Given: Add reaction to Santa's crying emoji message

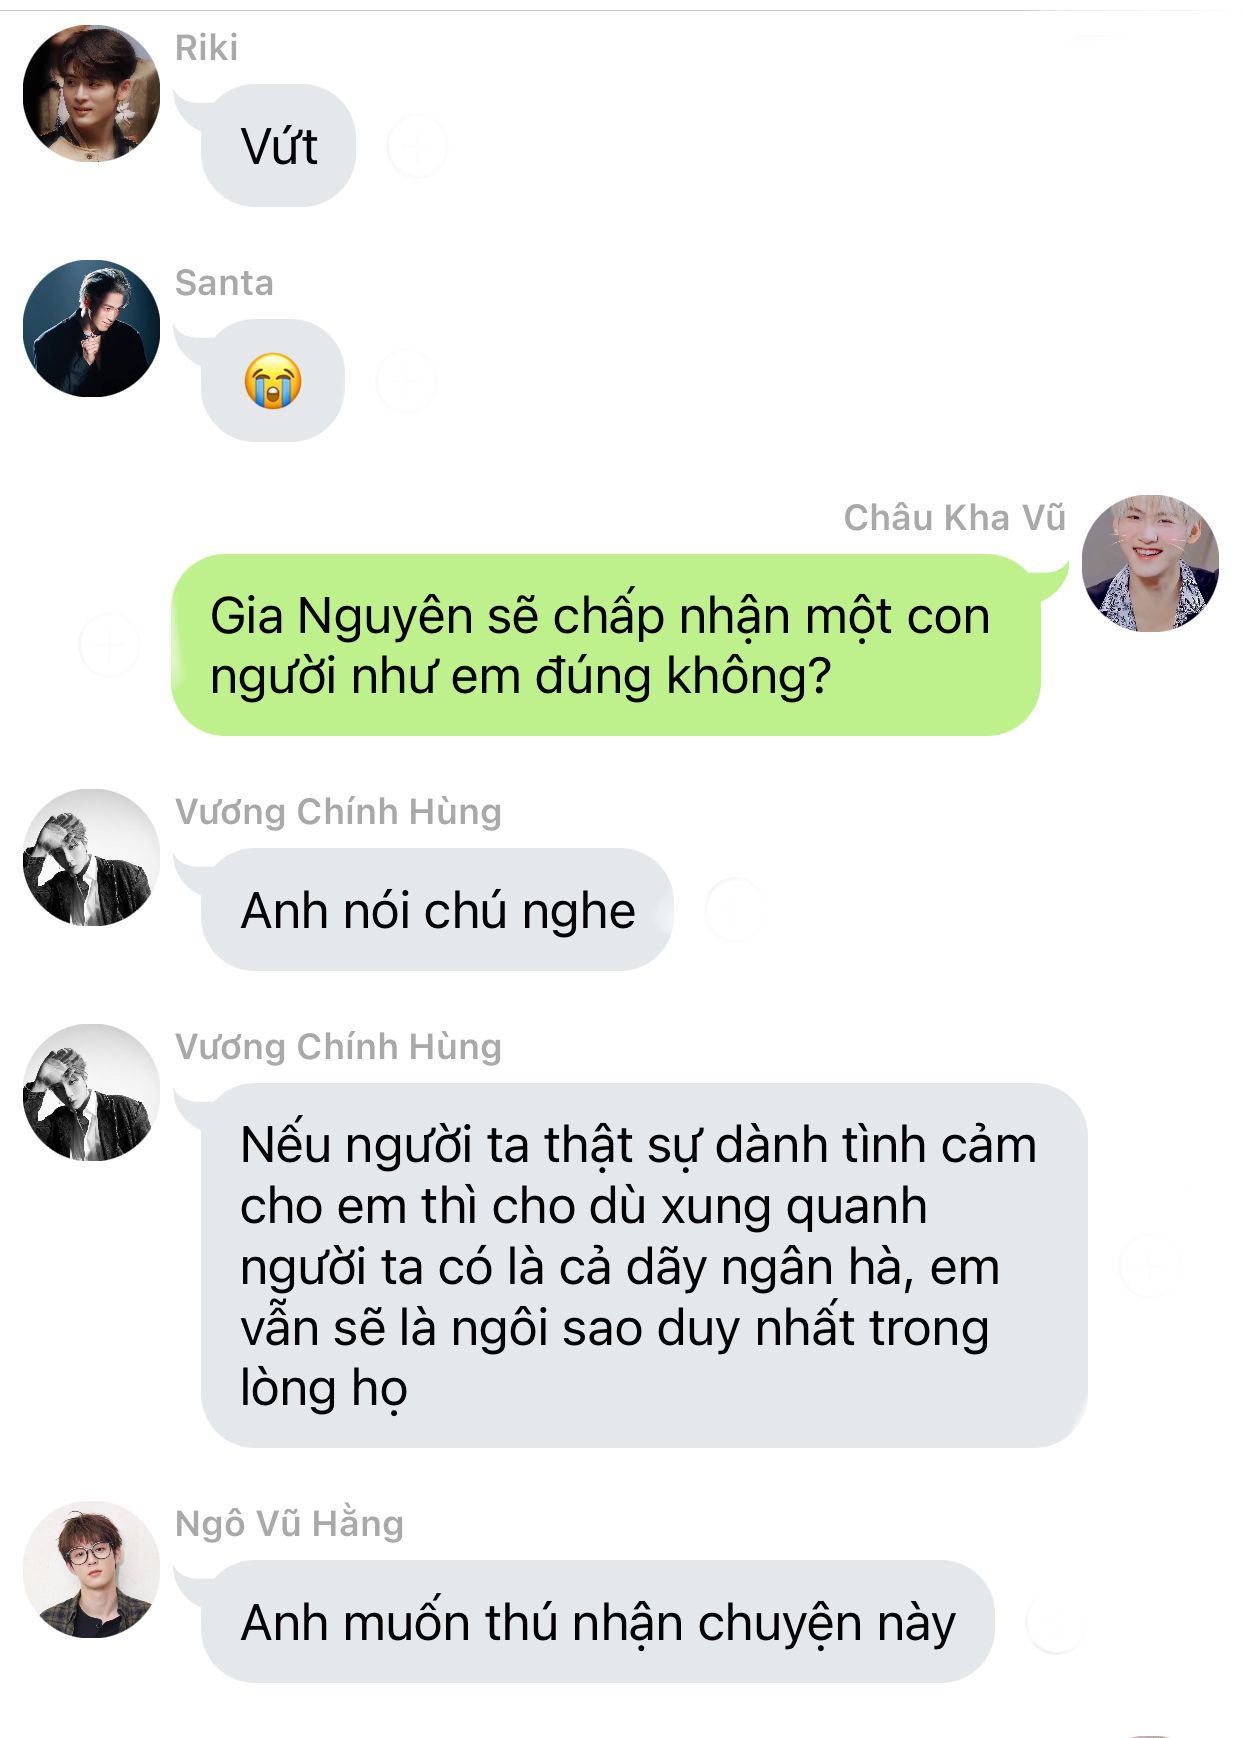Looking at the screenshot, I should [406, 381].
